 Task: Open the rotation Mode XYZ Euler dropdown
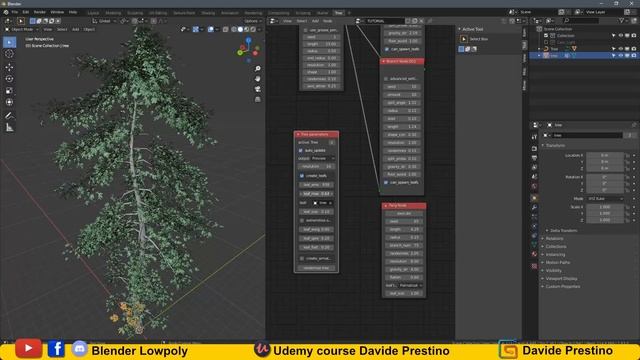pyautogui.click(x=605, y=198)
